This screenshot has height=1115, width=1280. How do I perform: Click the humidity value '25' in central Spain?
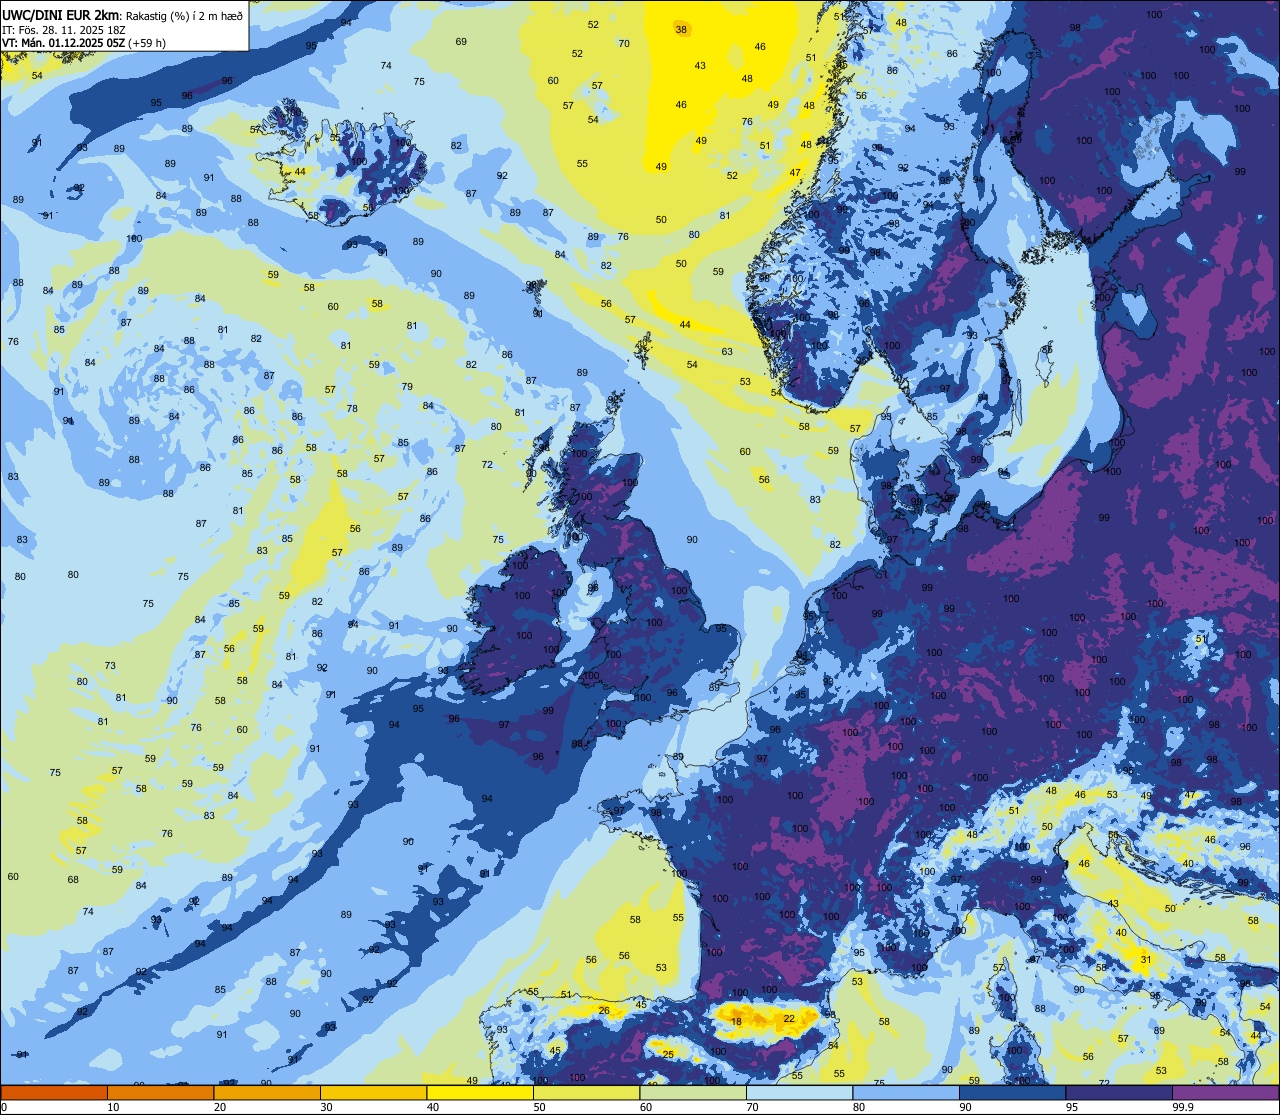(x=668, y=1054)
